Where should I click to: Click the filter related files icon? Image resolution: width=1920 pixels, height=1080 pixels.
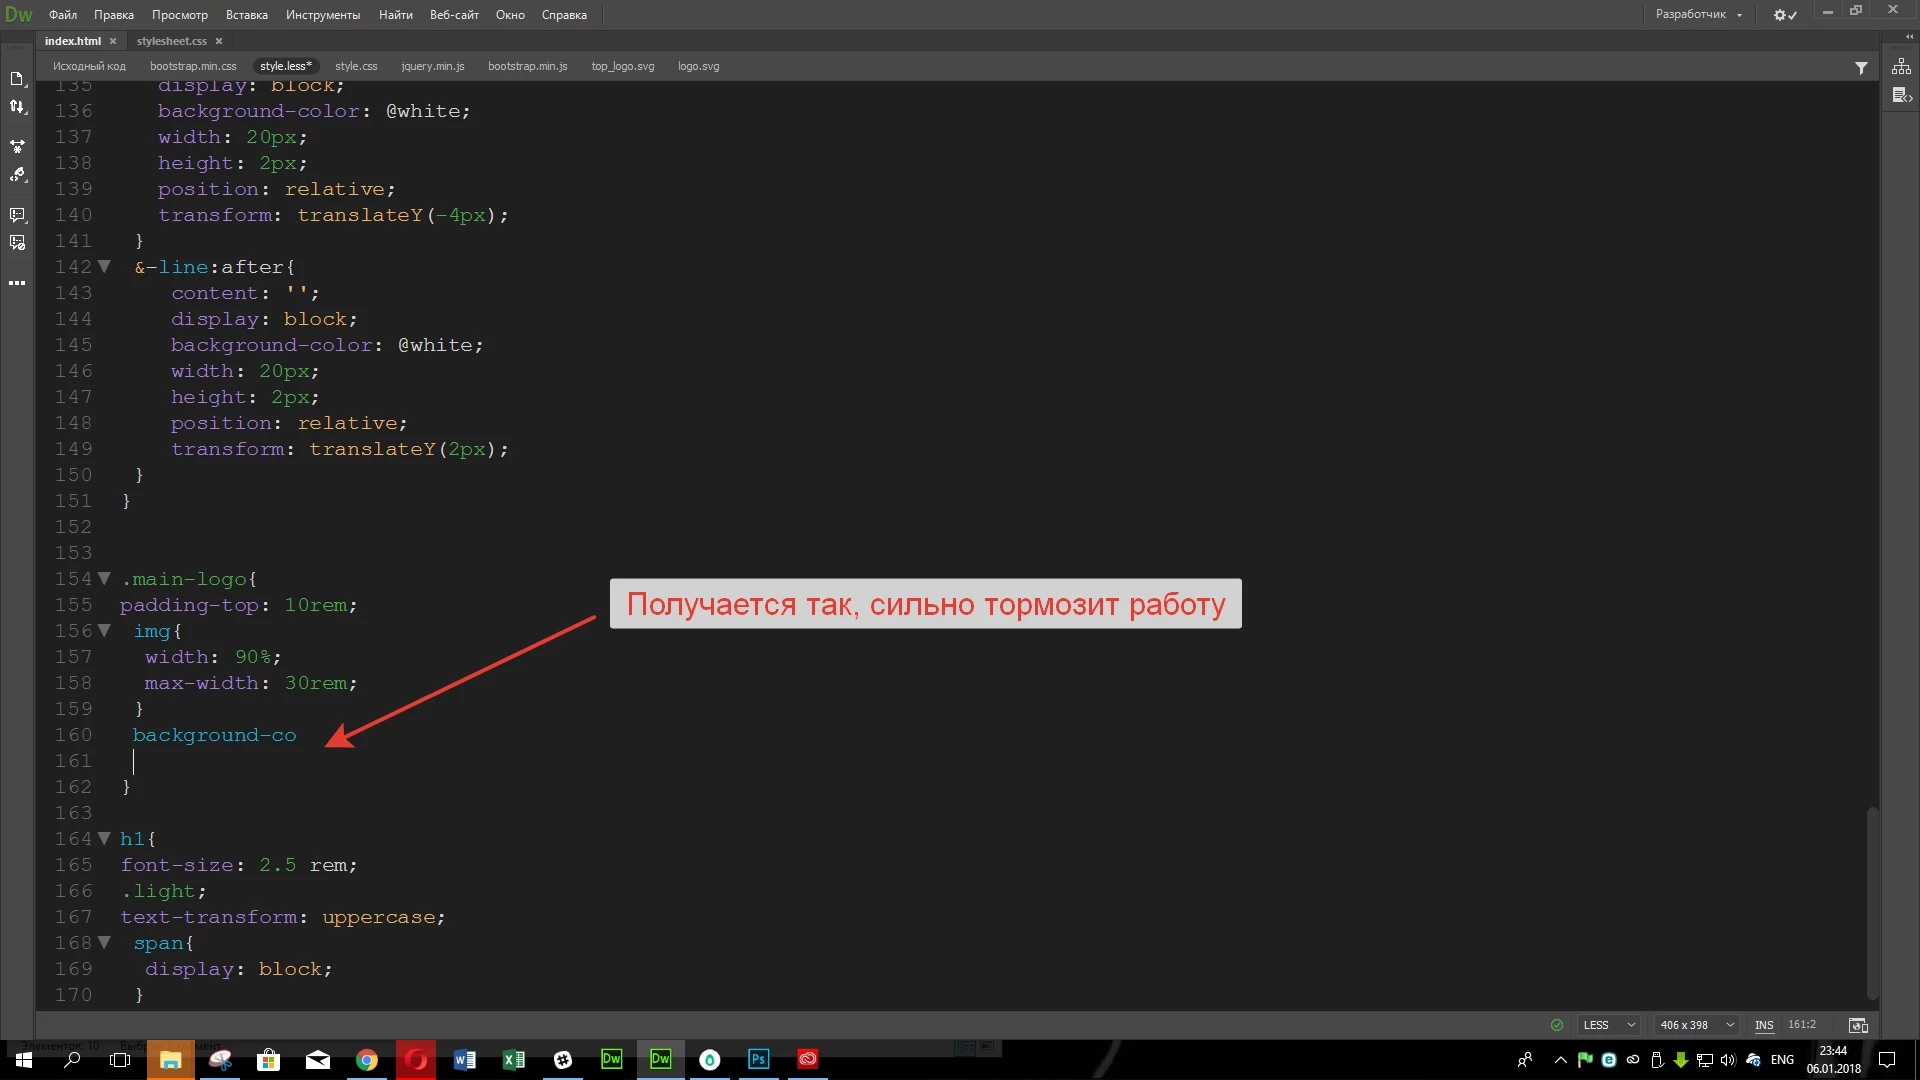[1861, 67]
